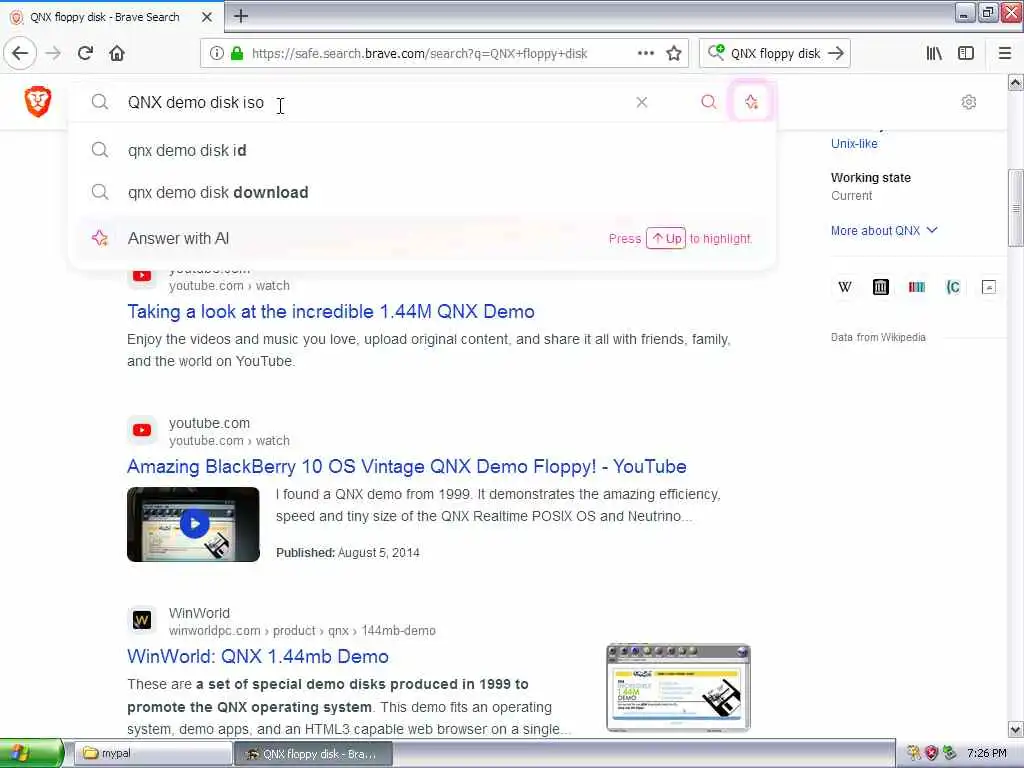Screen dimensions: 1024x768
Task: Run search with pink magnifier icon
Action: (x=709, y=102)
